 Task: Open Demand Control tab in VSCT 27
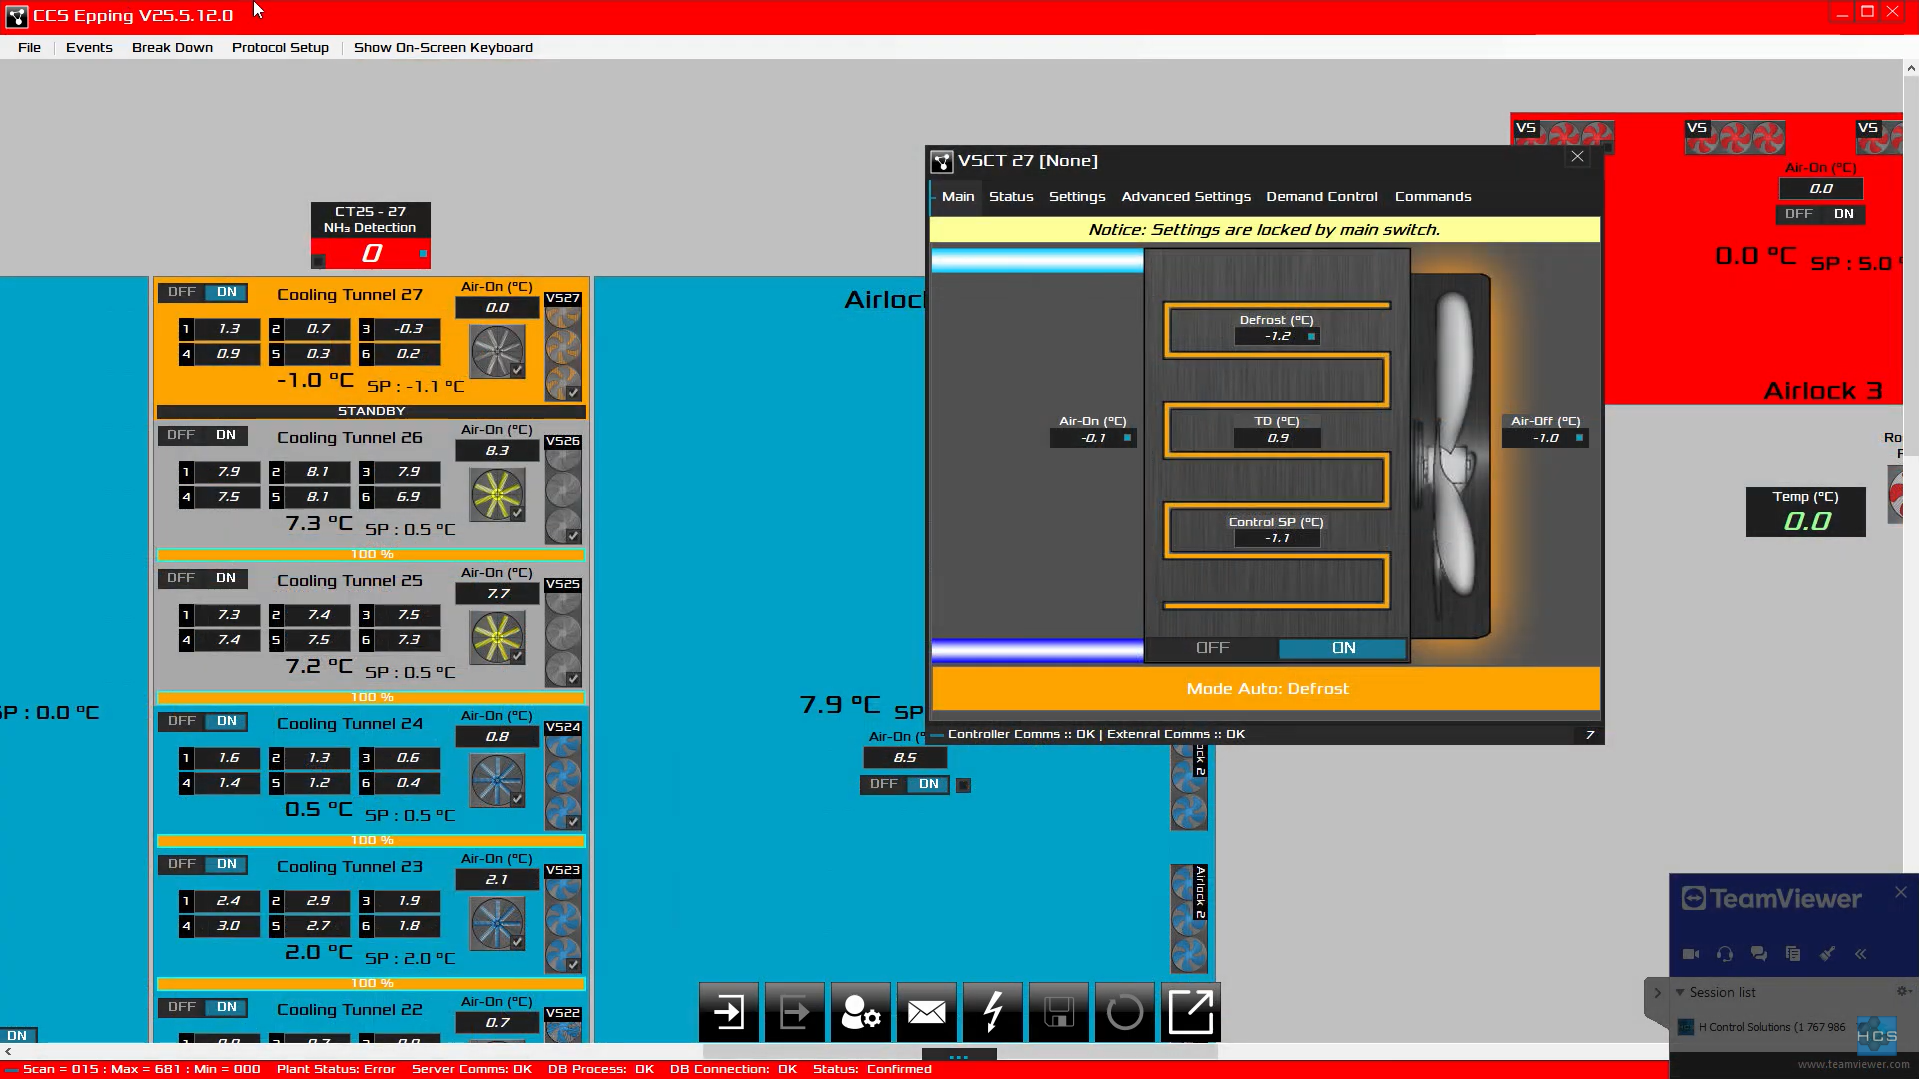pos(1322,196)
